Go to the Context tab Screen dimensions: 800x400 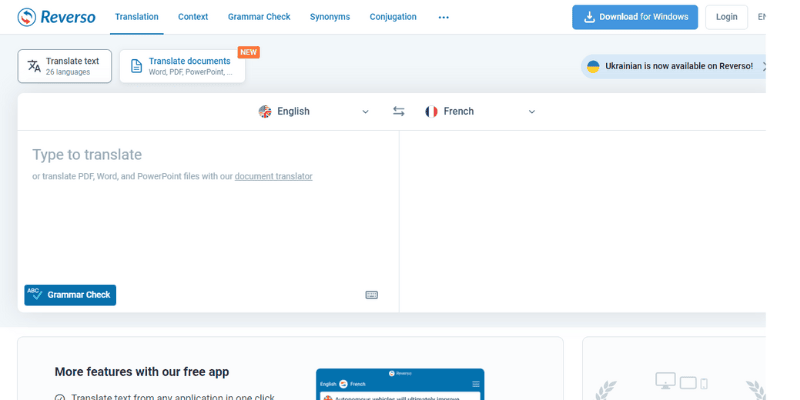click(193, 17)
